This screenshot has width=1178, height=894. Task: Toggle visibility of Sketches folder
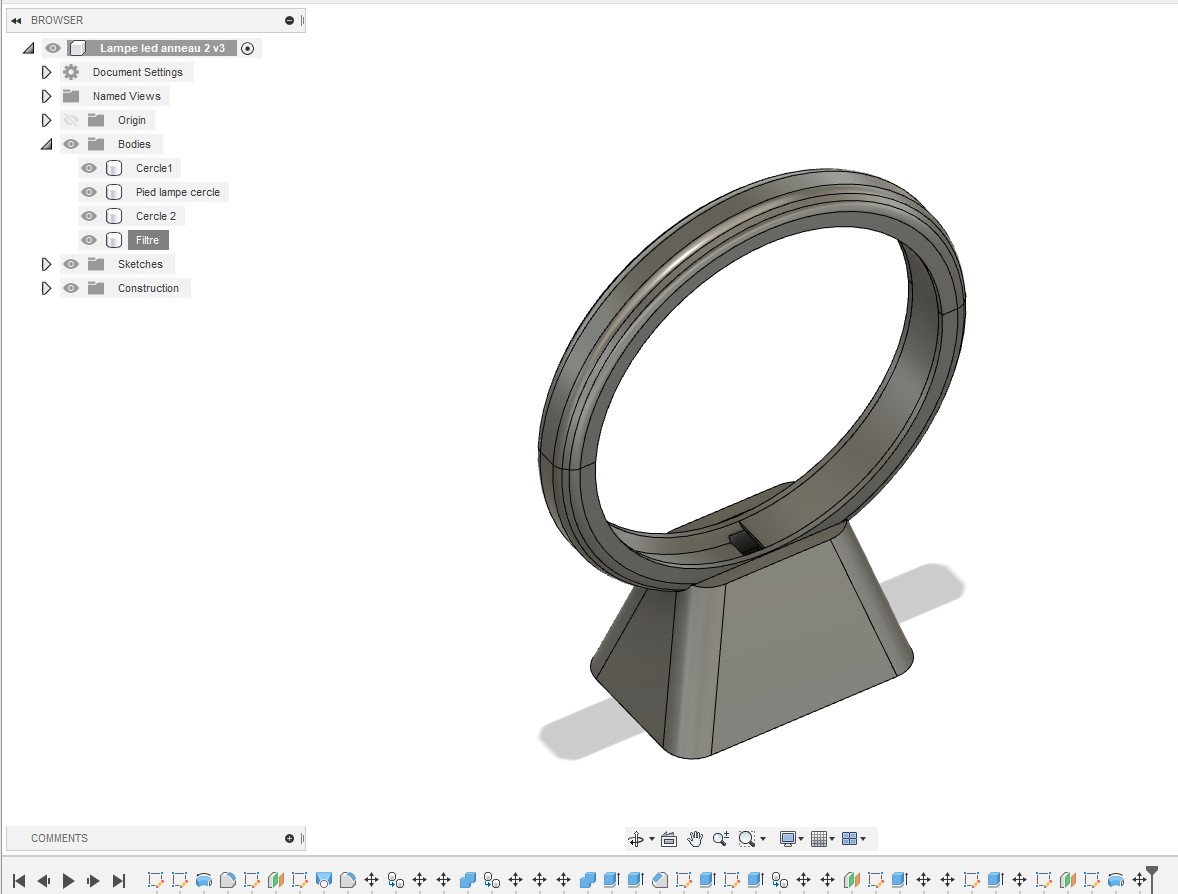(x=71, y=264)
